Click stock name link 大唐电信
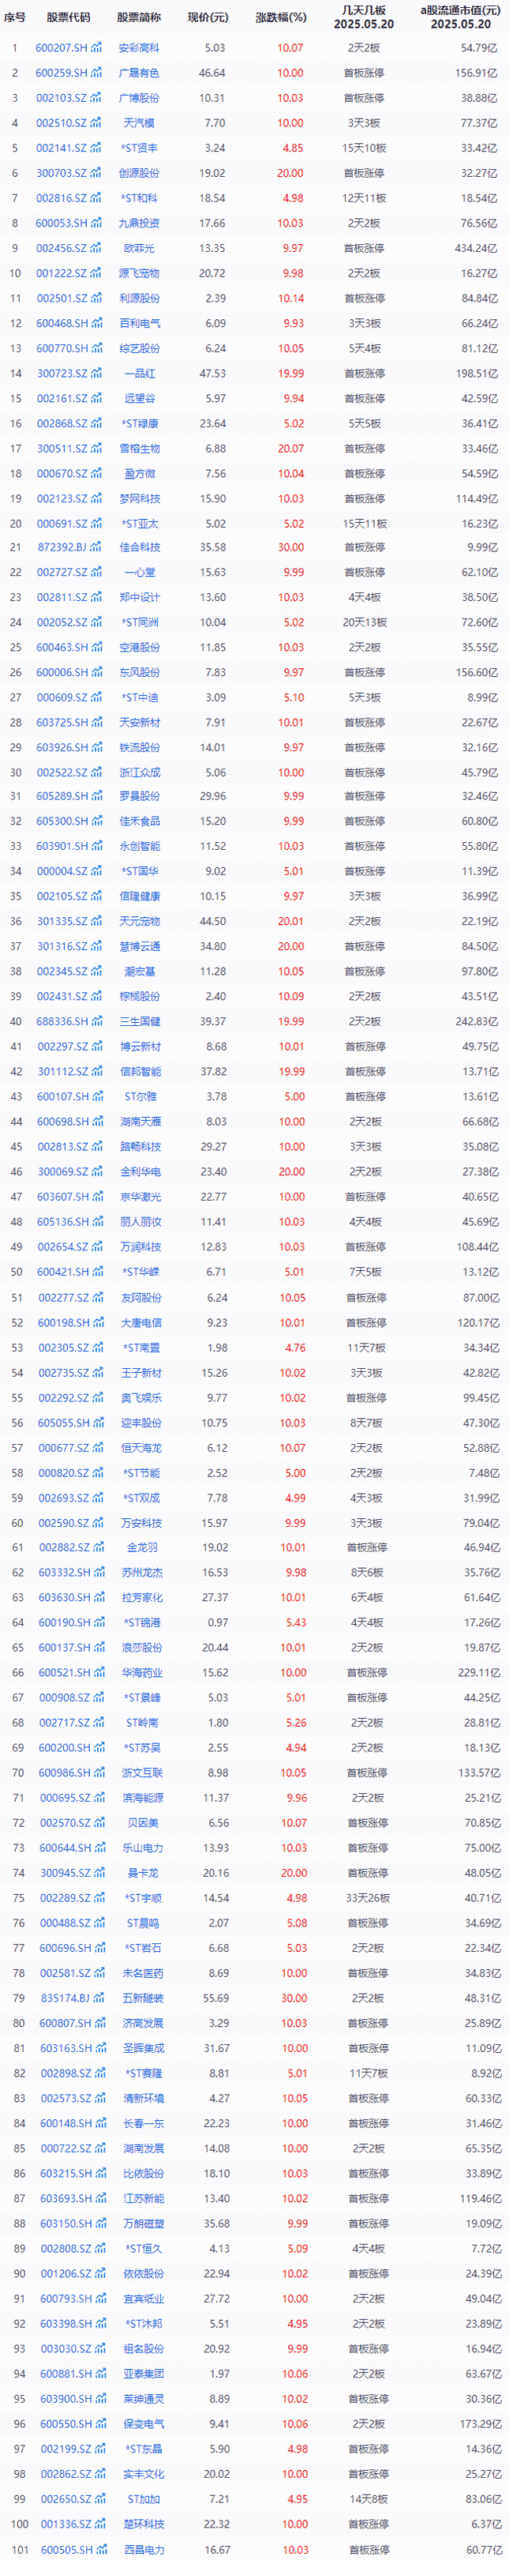 pos(139,1322)
